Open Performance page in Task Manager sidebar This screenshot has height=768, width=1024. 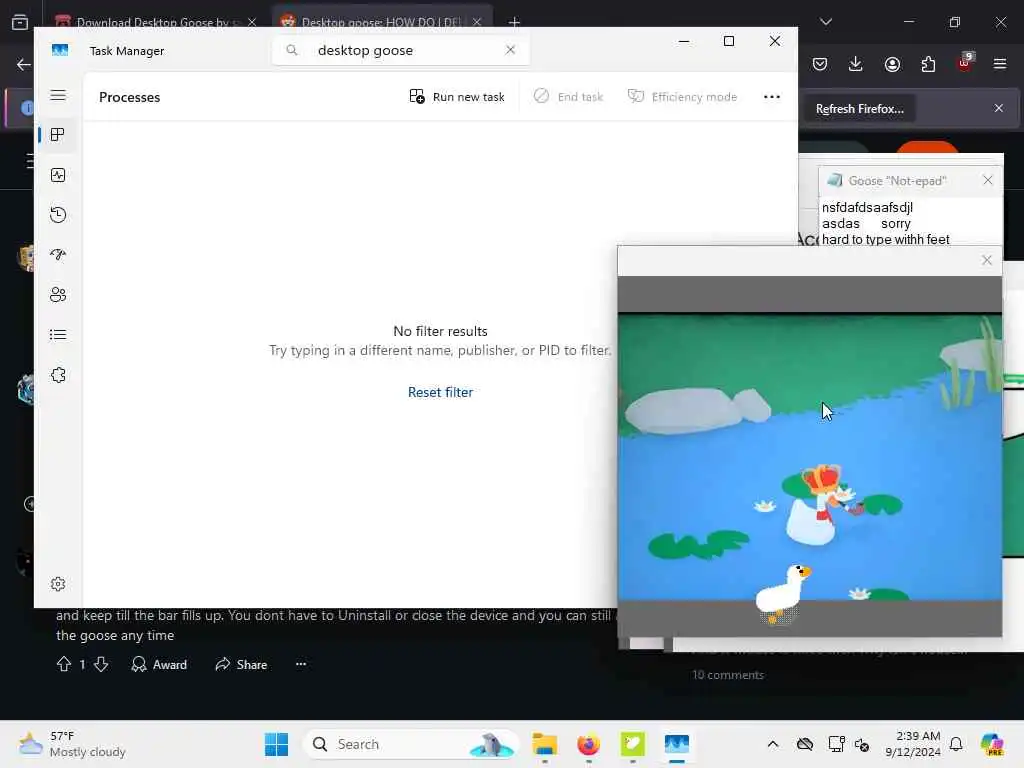(x=58, y=175)
